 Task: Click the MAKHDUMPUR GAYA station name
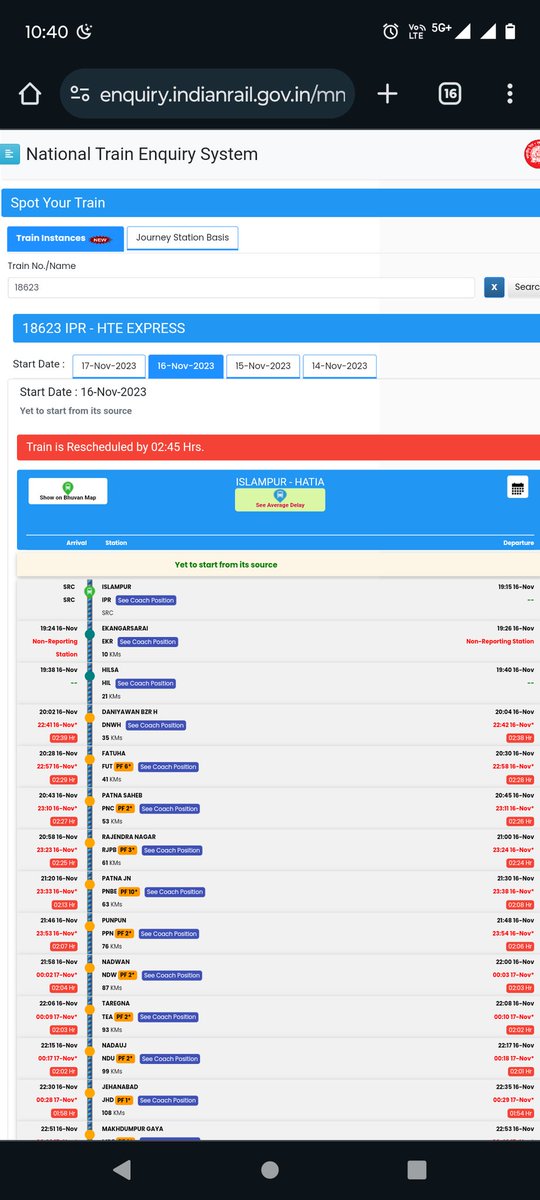(x=133, y=1129)
